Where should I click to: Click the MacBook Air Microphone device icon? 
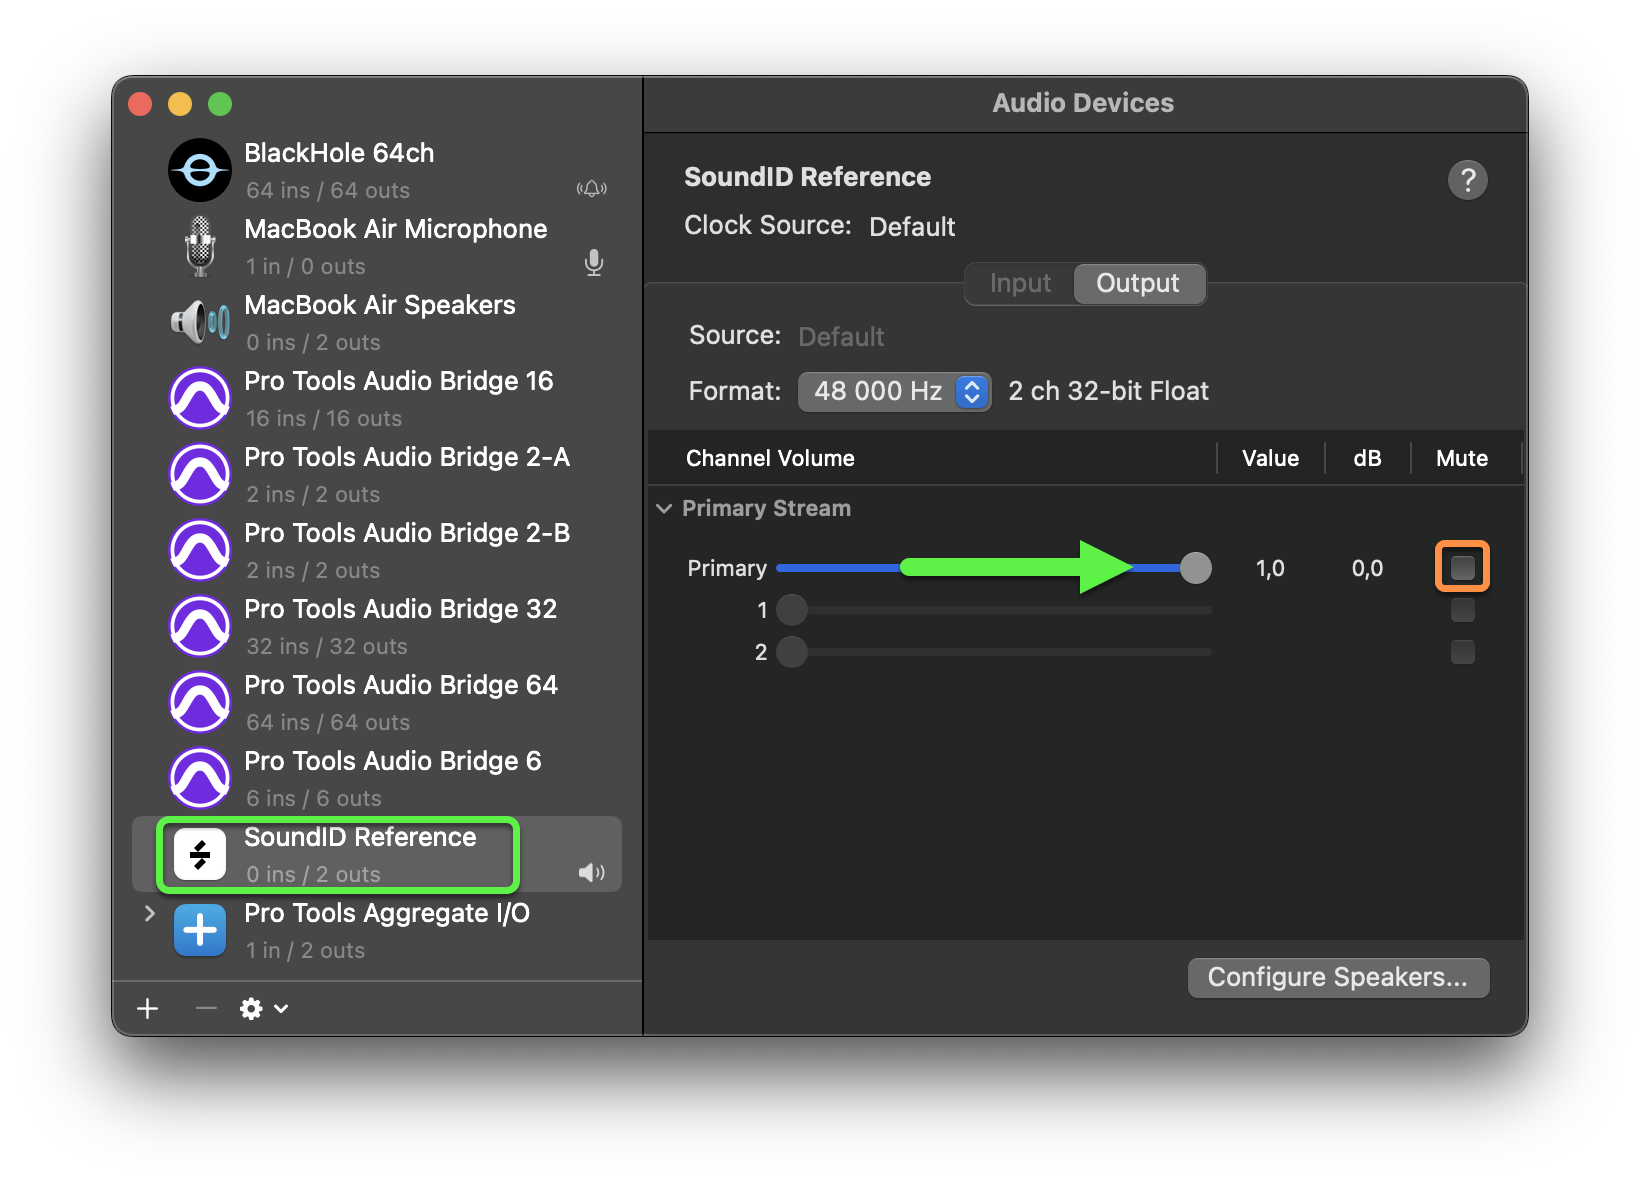pos(200,246)
